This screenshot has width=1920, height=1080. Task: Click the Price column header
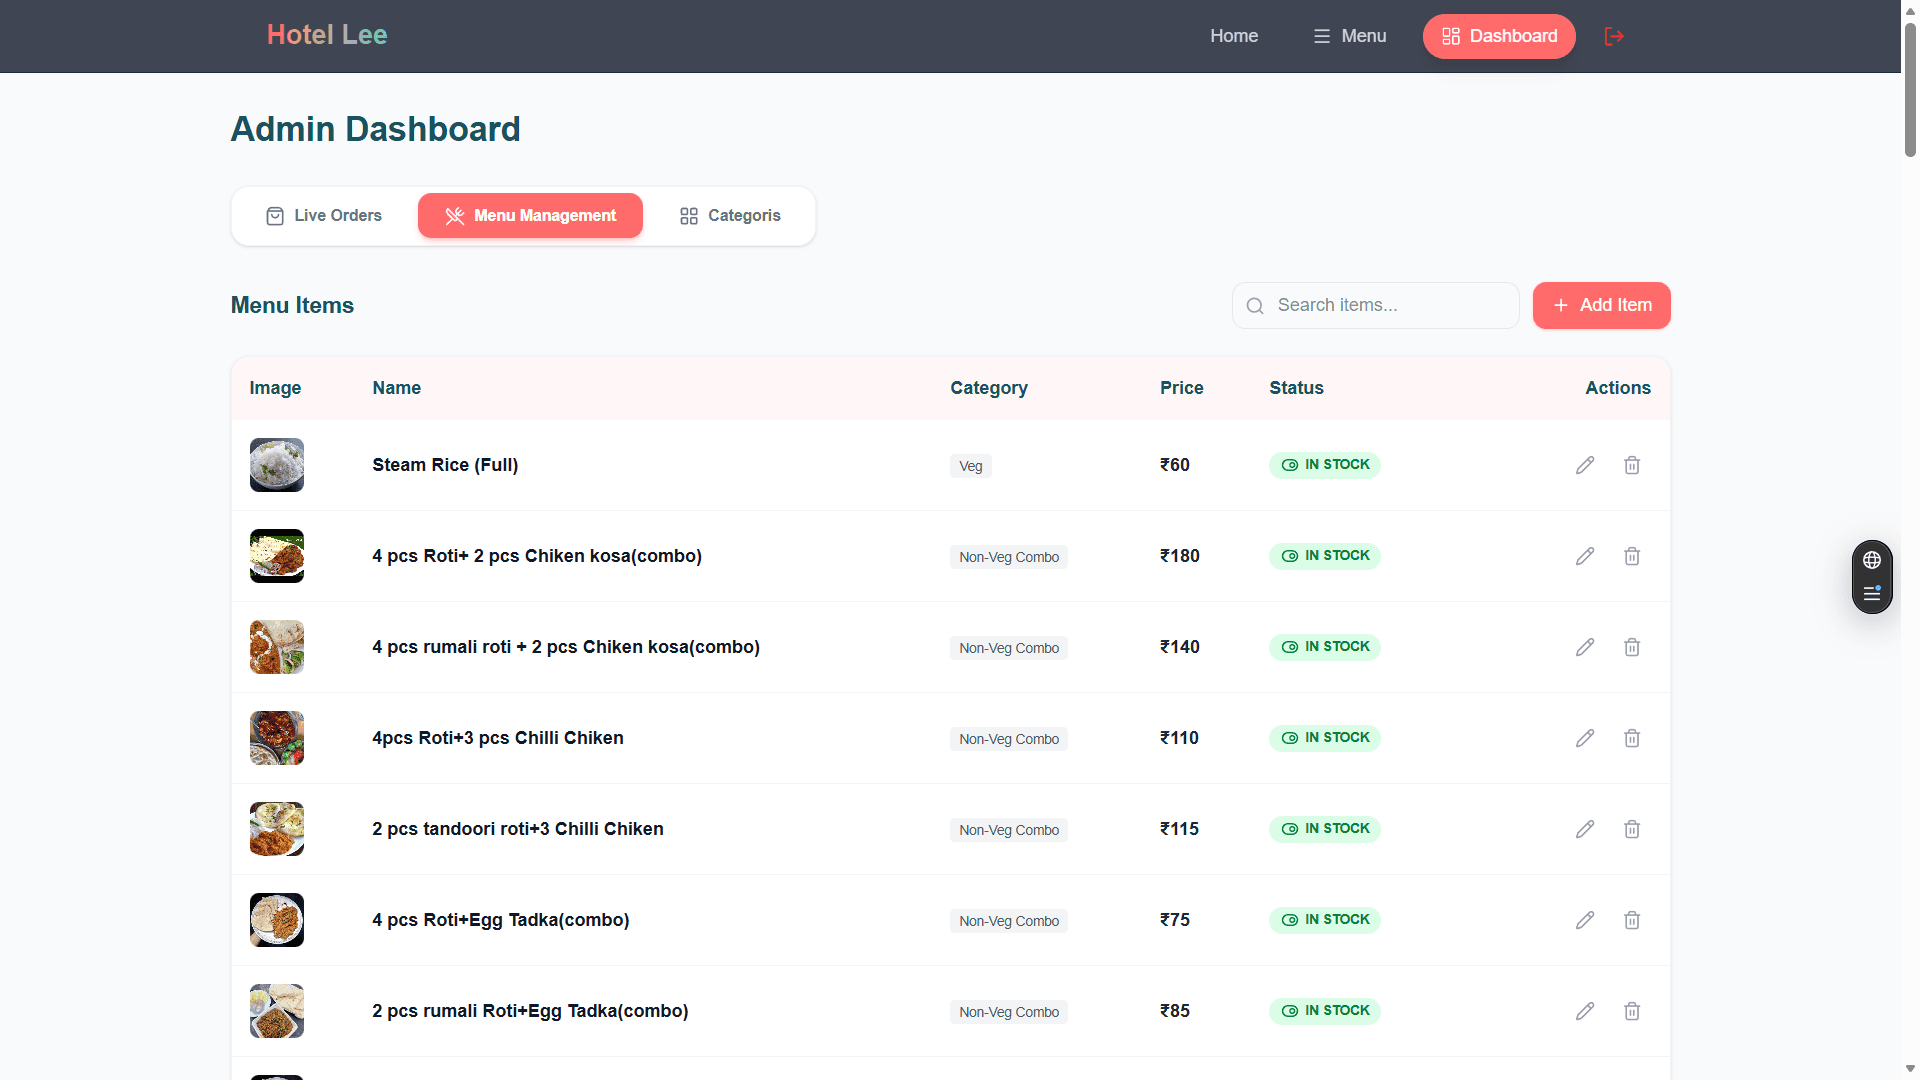pos(1182,388)
